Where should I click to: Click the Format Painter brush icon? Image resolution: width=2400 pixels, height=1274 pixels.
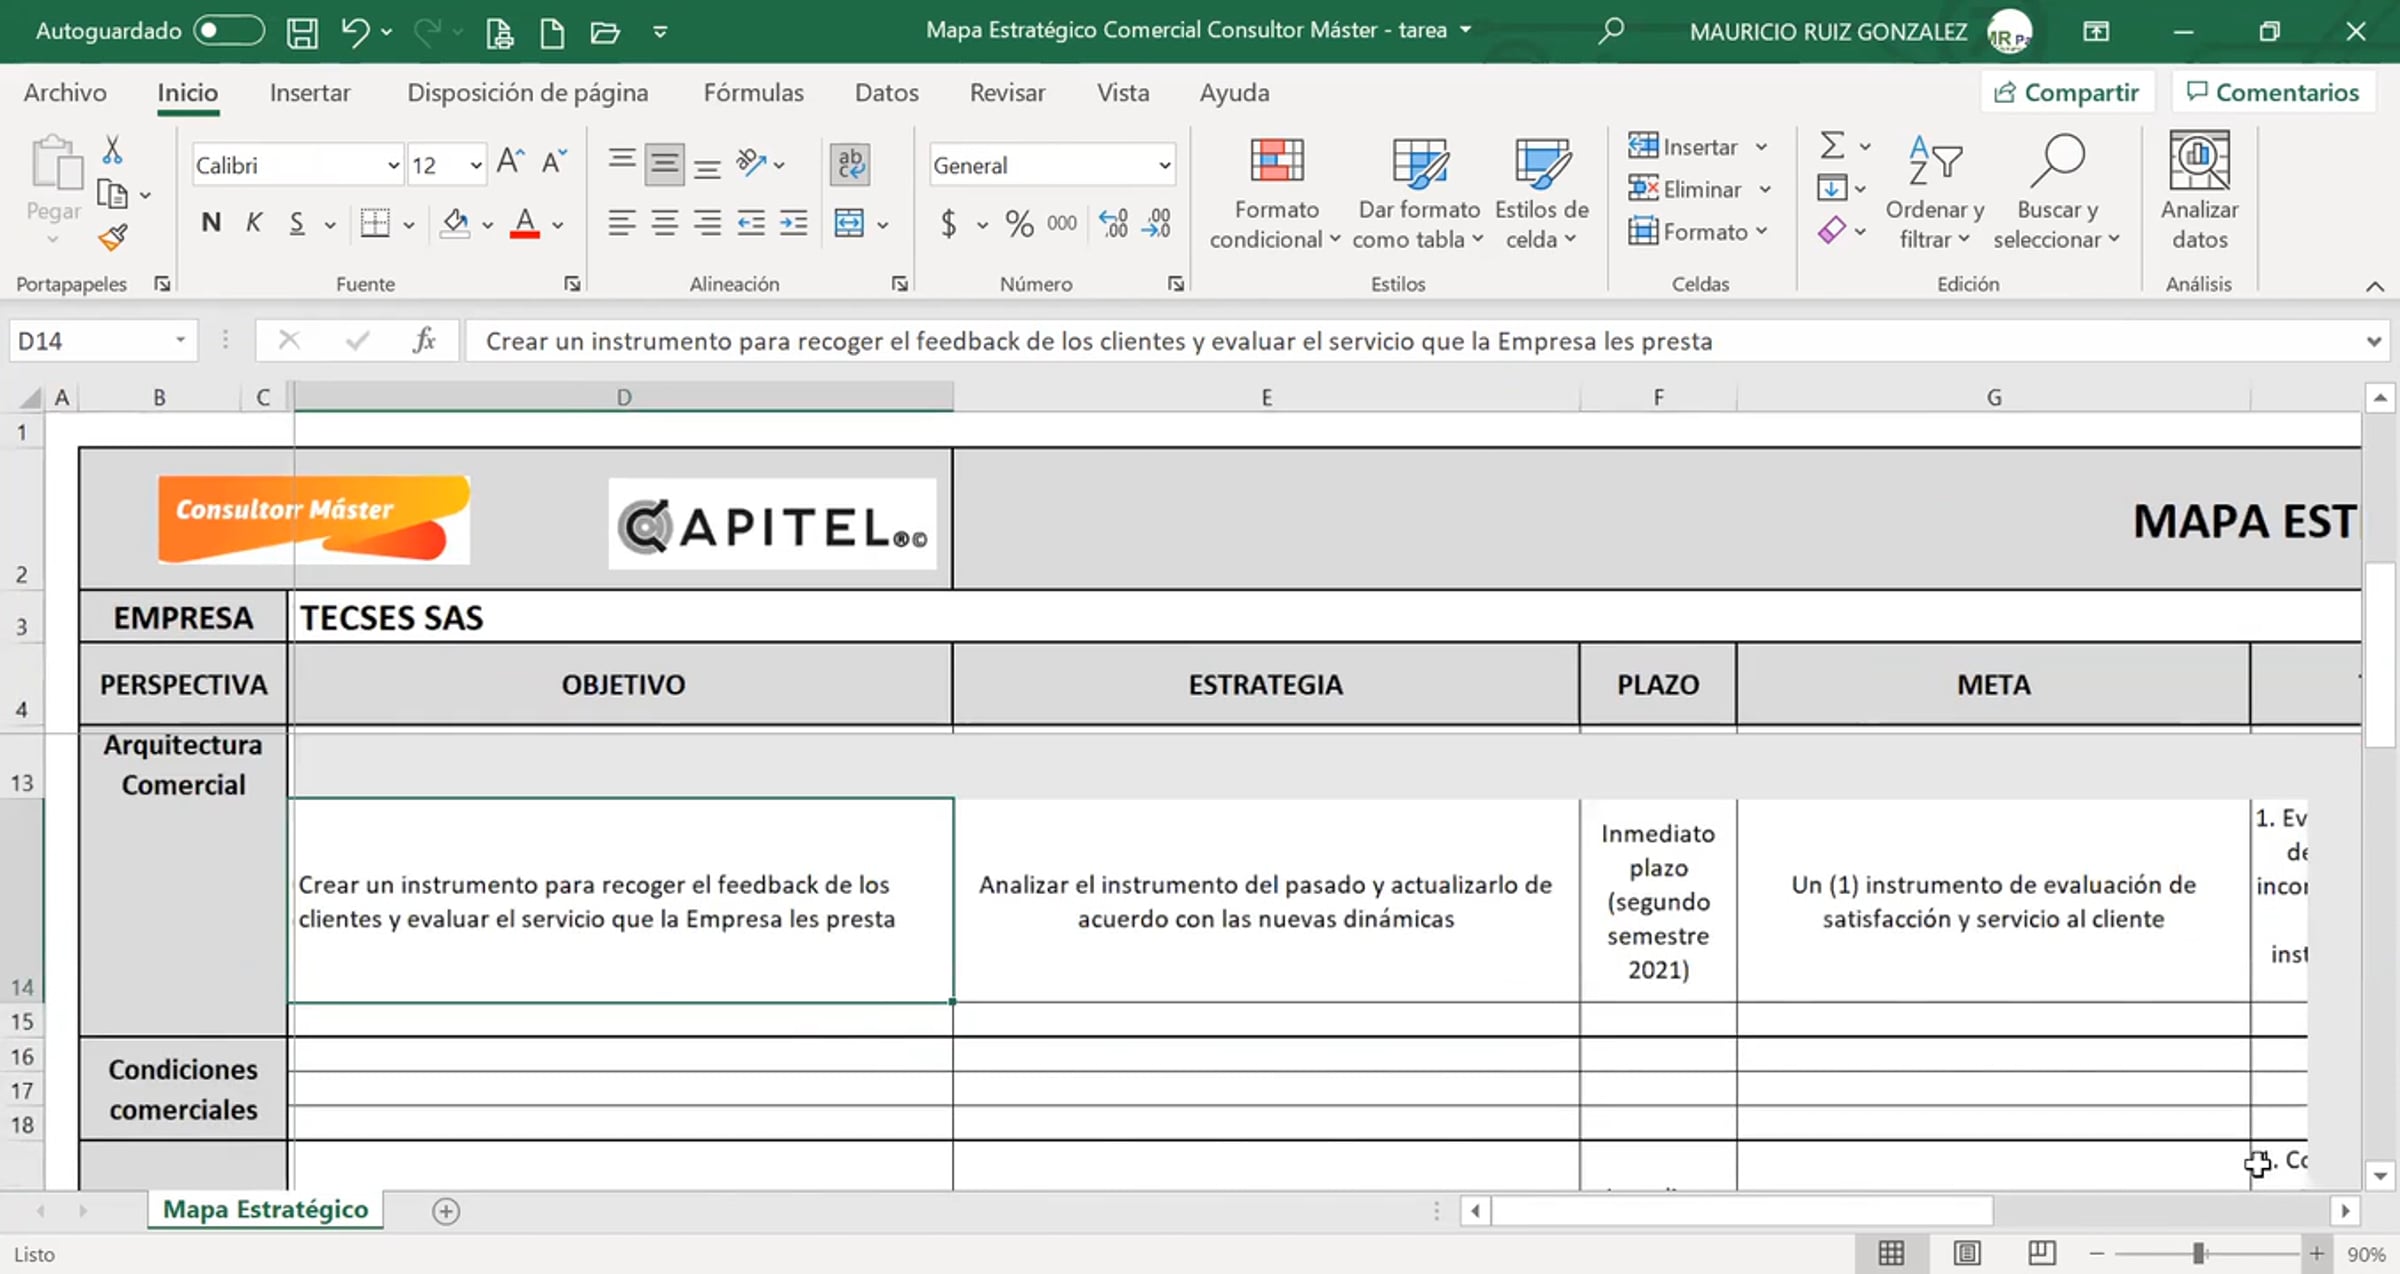(112, 238)
